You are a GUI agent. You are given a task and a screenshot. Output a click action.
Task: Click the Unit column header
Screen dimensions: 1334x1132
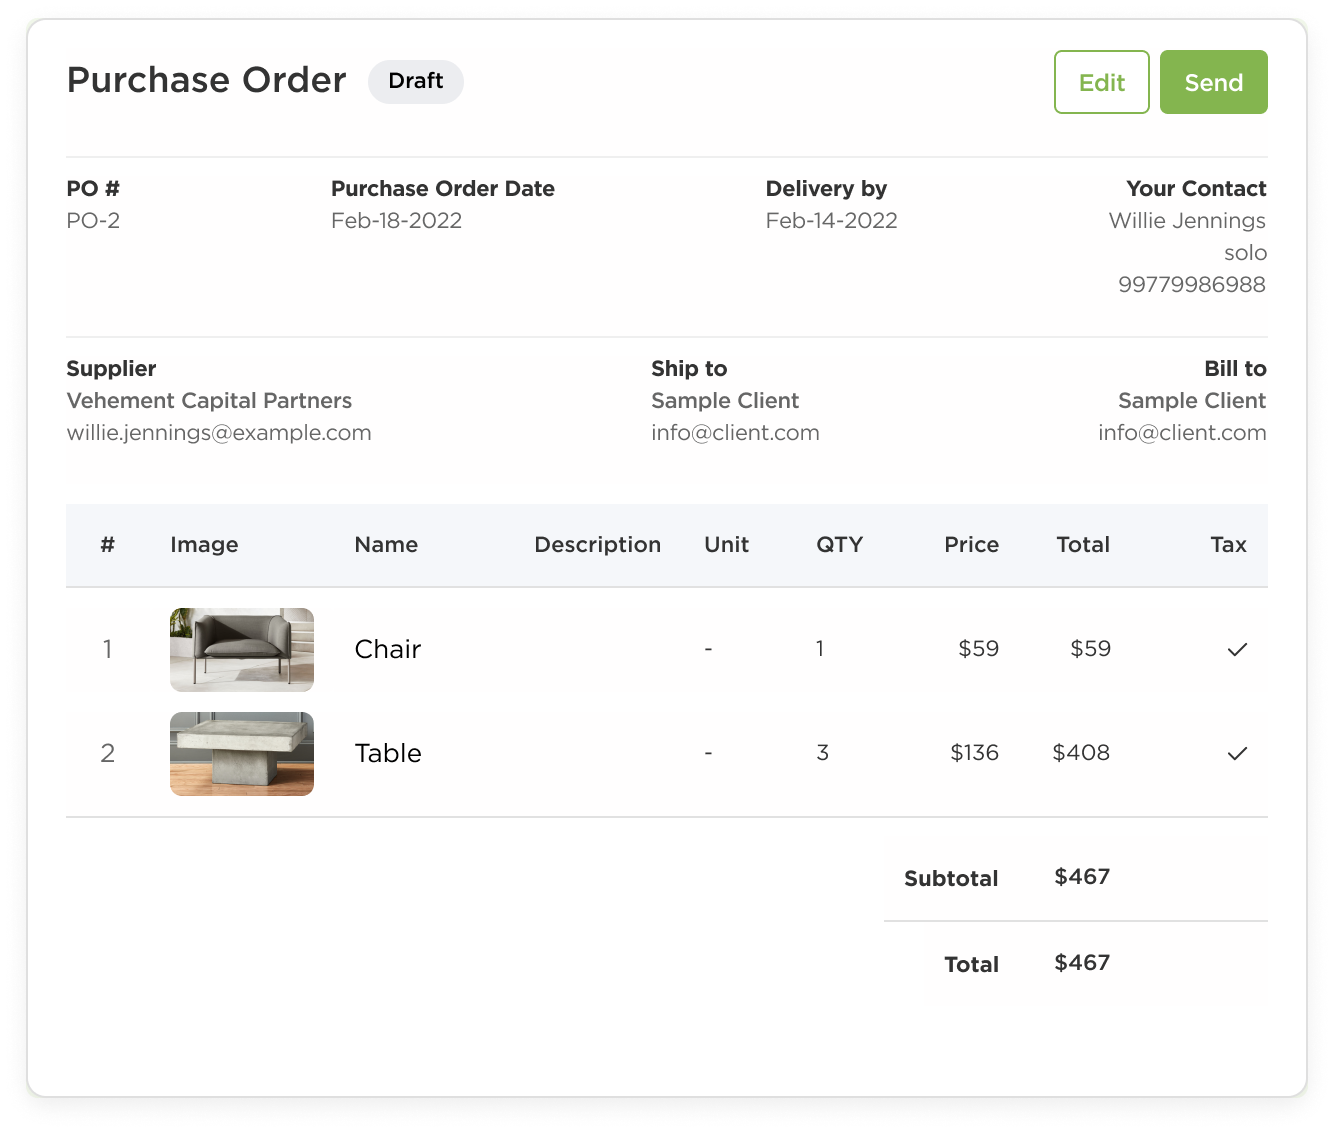click(726, 544)
